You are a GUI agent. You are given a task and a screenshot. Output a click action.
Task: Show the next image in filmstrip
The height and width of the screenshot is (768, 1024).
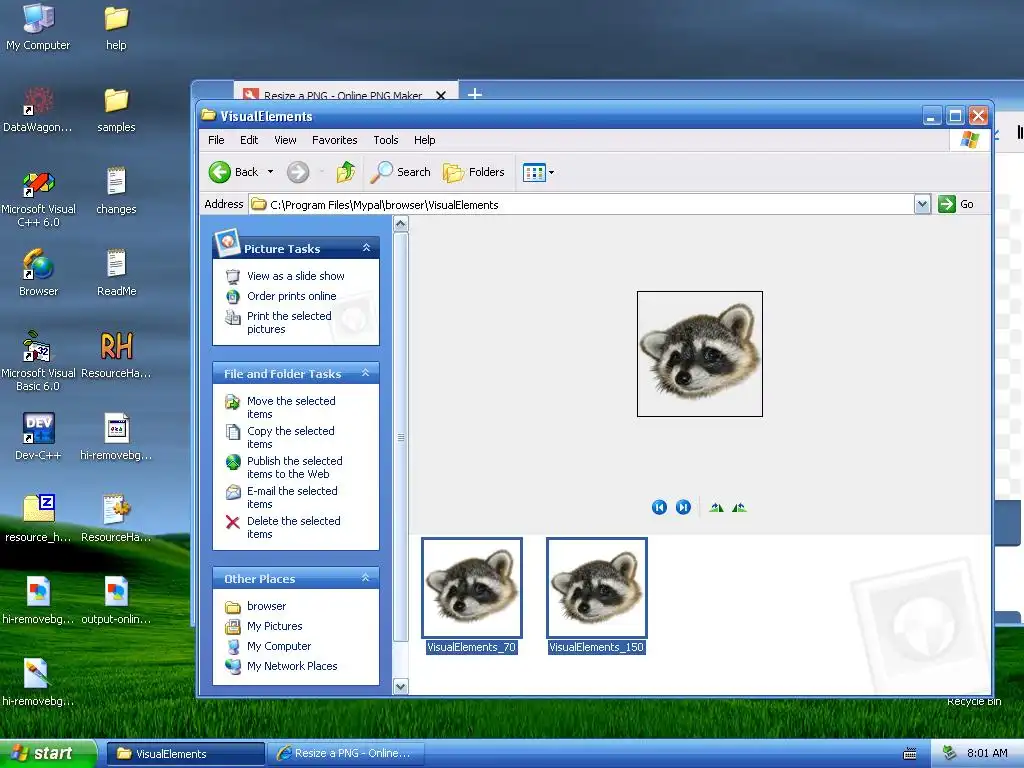683,507
